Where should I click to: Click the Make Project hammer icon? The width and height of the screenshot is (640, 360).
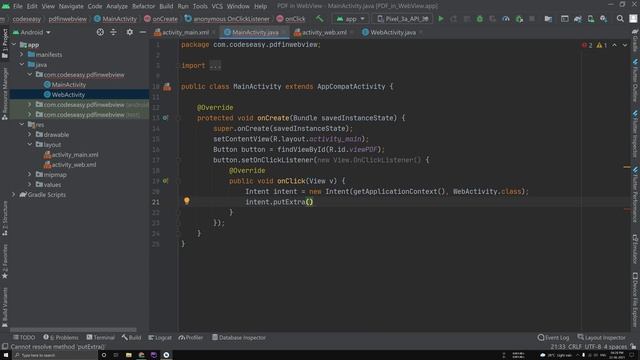(319, 19)
